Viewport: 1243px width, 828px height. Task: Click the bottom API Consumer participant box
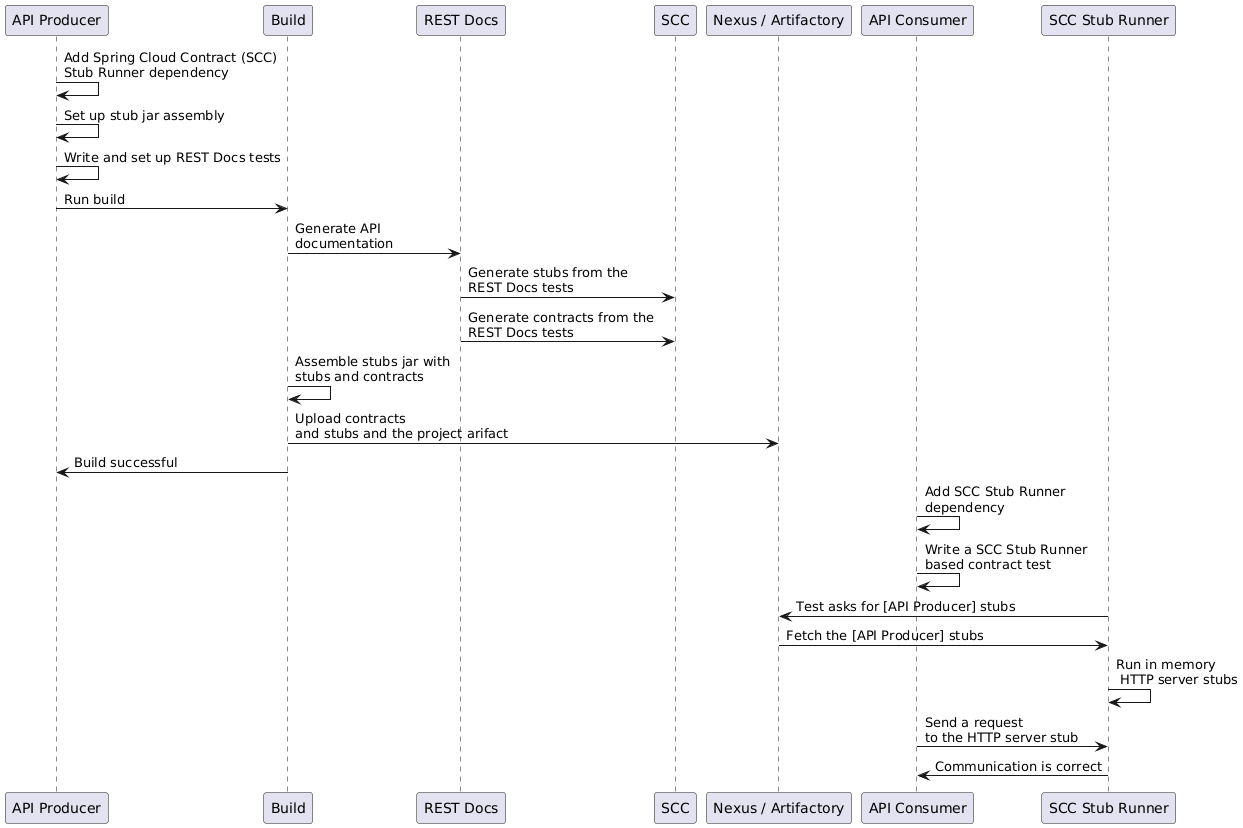[x=917, y=807]
